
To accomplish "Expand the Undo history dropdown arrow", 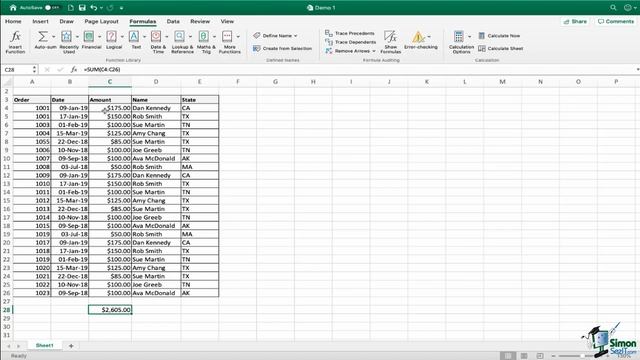I will 101,8.
